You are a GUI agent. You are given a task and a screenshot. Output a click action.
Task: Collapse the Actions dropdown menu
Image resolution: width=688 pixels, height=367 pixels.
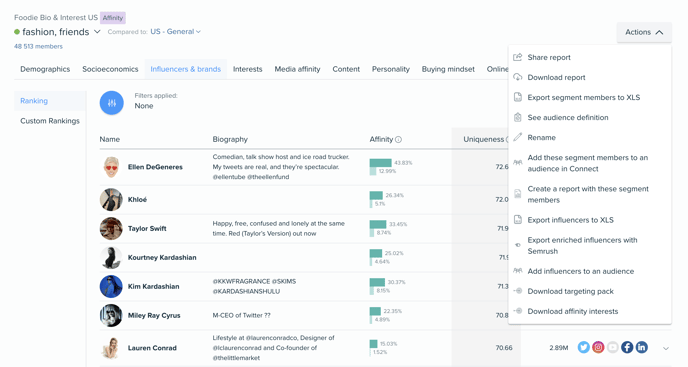(x=644, y=32)
